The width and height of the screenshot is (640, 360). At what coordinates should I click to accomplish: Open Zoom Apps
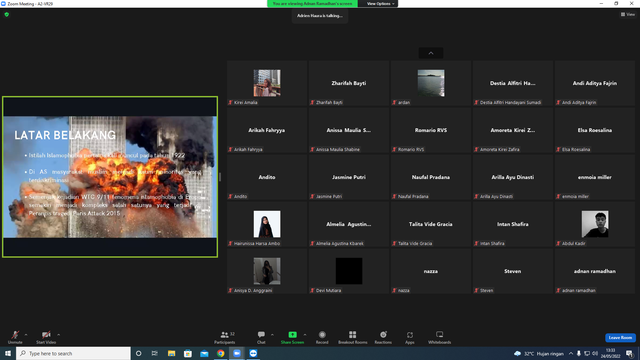pos(410,337)
